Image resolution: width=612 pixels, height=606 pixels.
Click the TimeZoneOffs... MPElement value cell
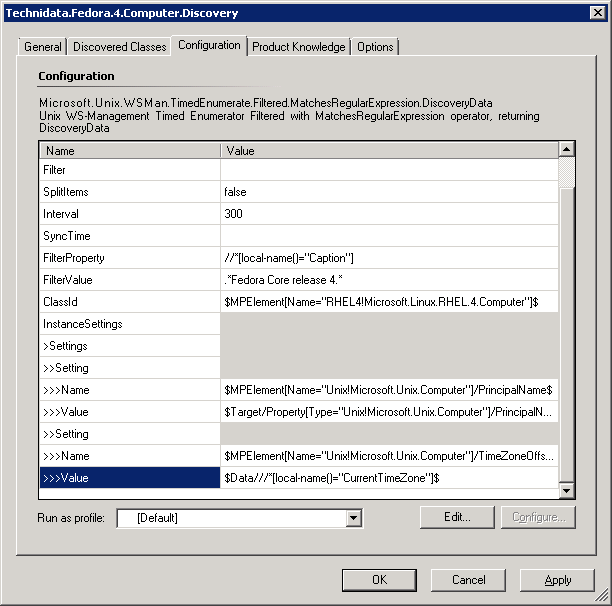click(389, 456)
